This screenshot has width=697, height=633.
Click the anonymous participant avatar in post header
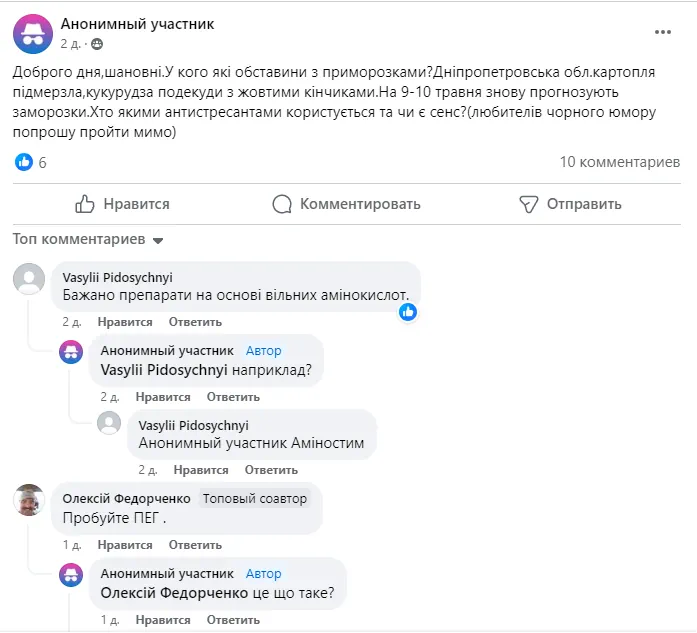coord(31,33)
